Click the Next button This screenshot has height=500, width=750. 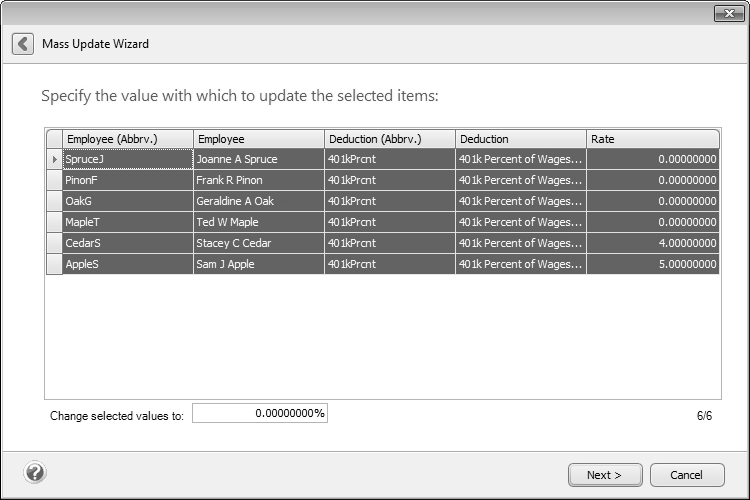(604, 475)
